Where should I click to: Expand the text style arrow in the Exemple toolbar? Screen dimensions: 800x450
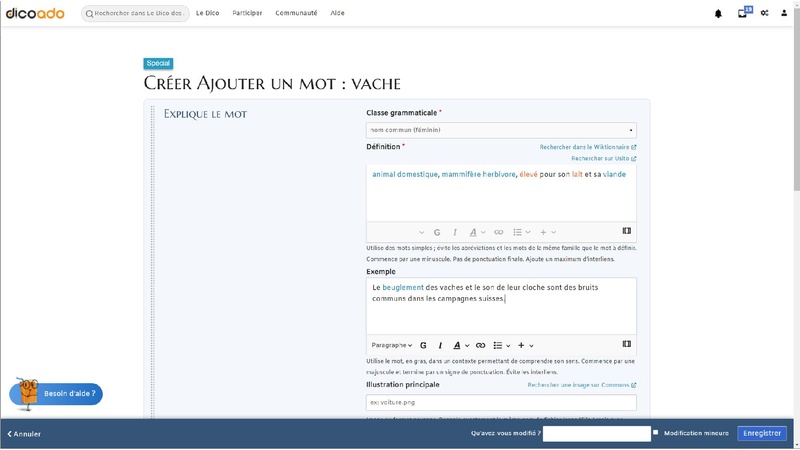point(467,346)
